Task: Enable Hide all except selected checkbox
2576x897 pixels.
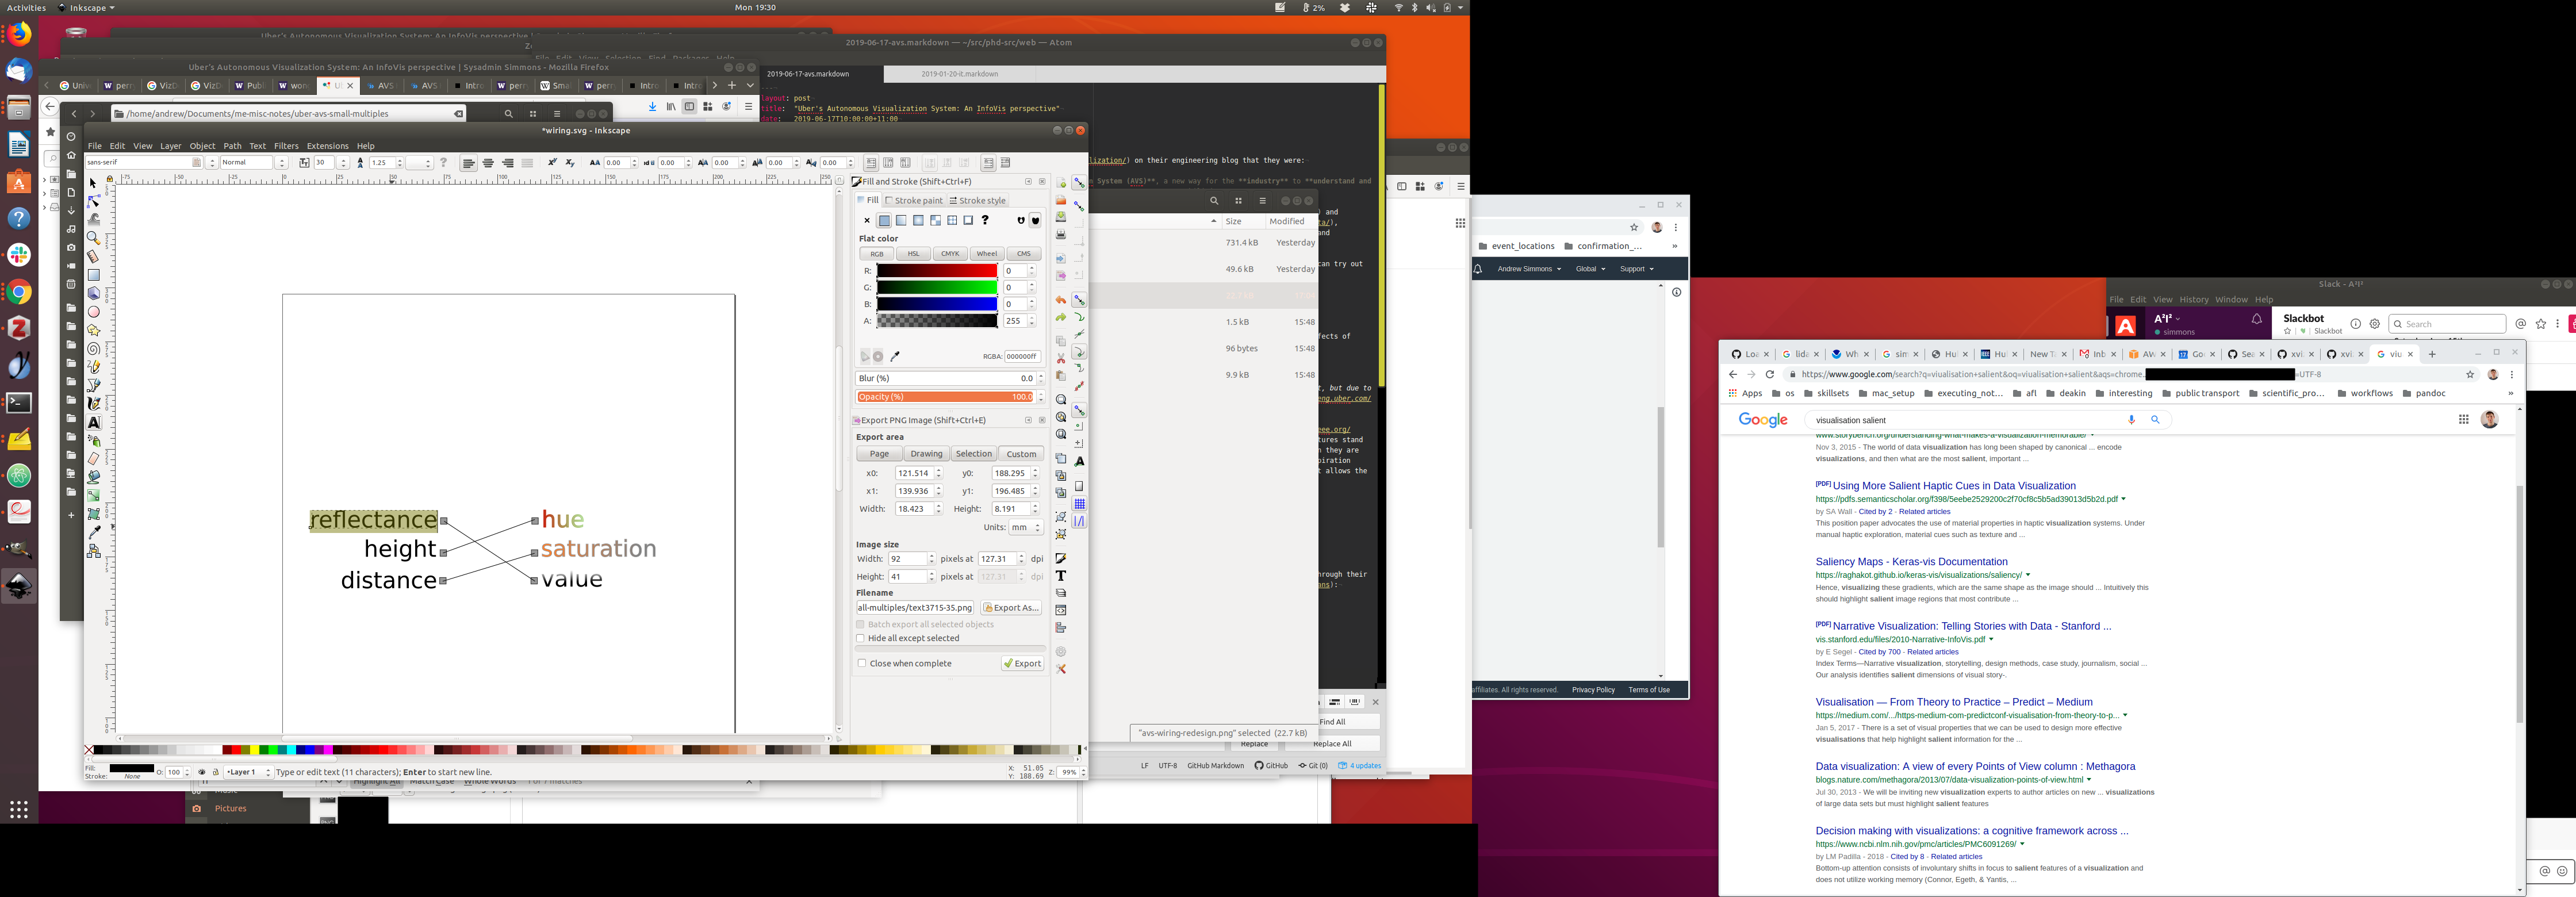Action: click(x=860, y=638)
